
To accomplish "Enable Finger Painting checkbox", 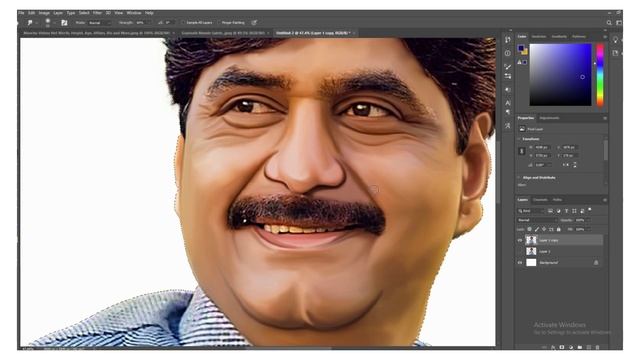I will click(219, 23).
